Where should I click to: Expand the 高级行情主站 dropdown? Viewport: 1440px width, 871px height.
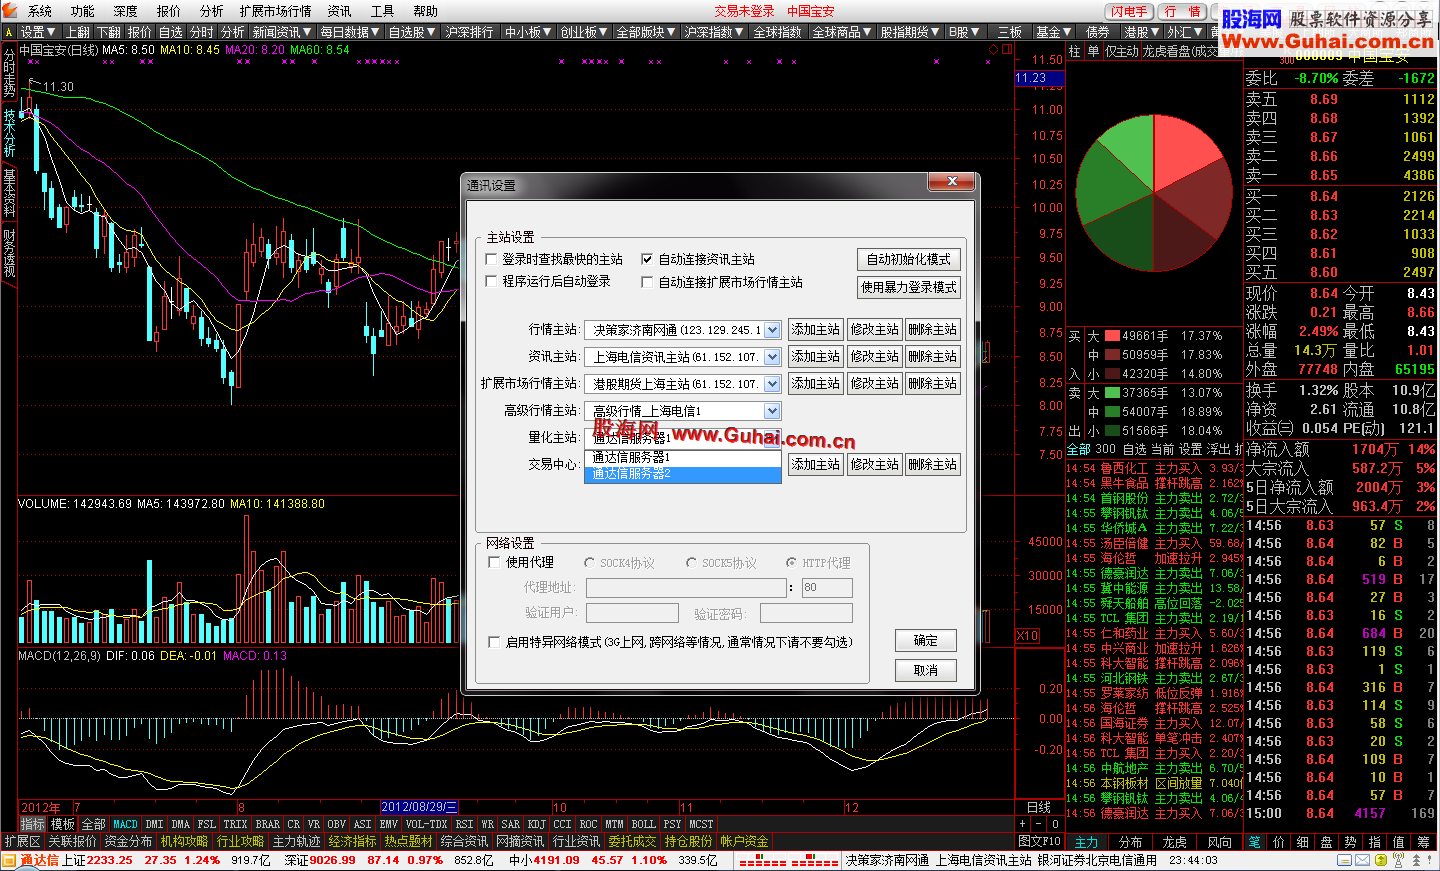pos(772,411)
